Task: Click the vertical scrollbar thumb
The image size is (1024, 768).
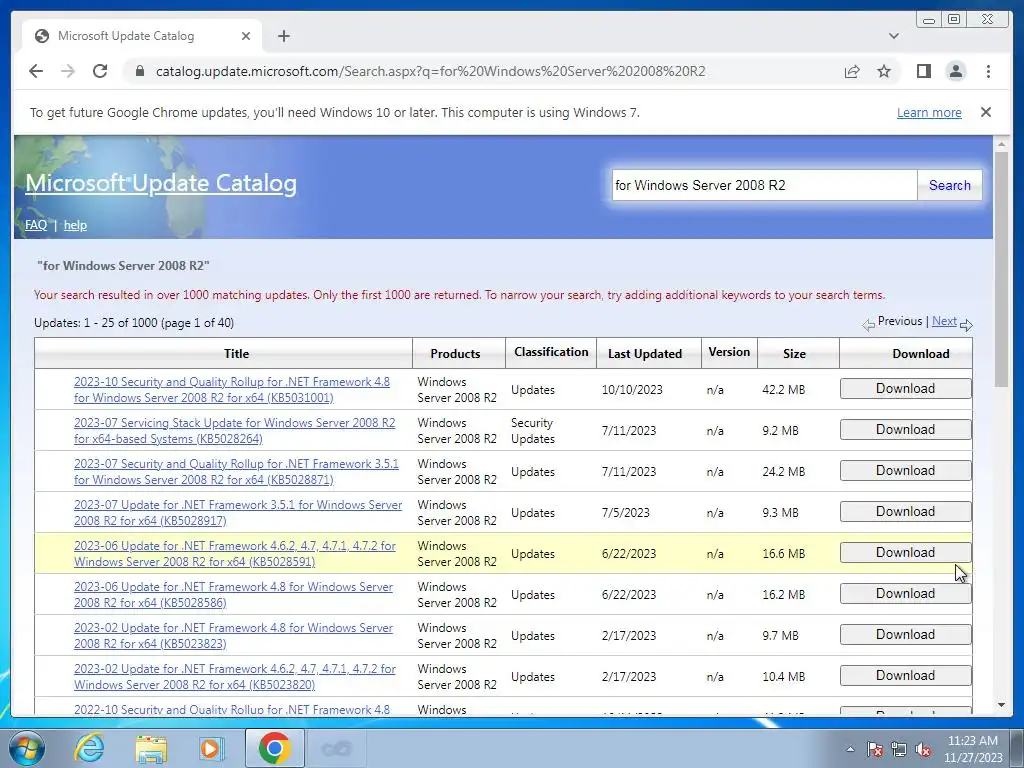Action: [x=1001, y=269]
